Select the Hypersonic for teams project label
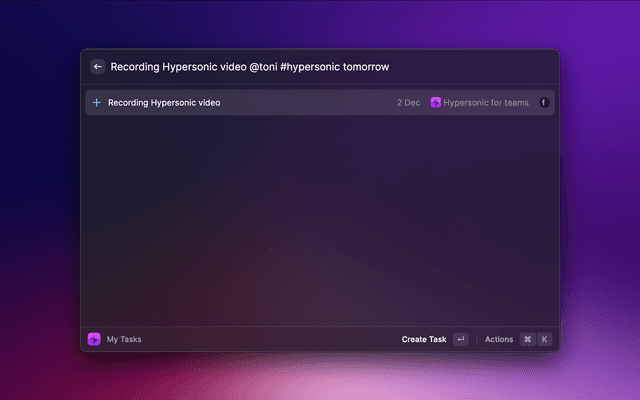 pos(486,102)
